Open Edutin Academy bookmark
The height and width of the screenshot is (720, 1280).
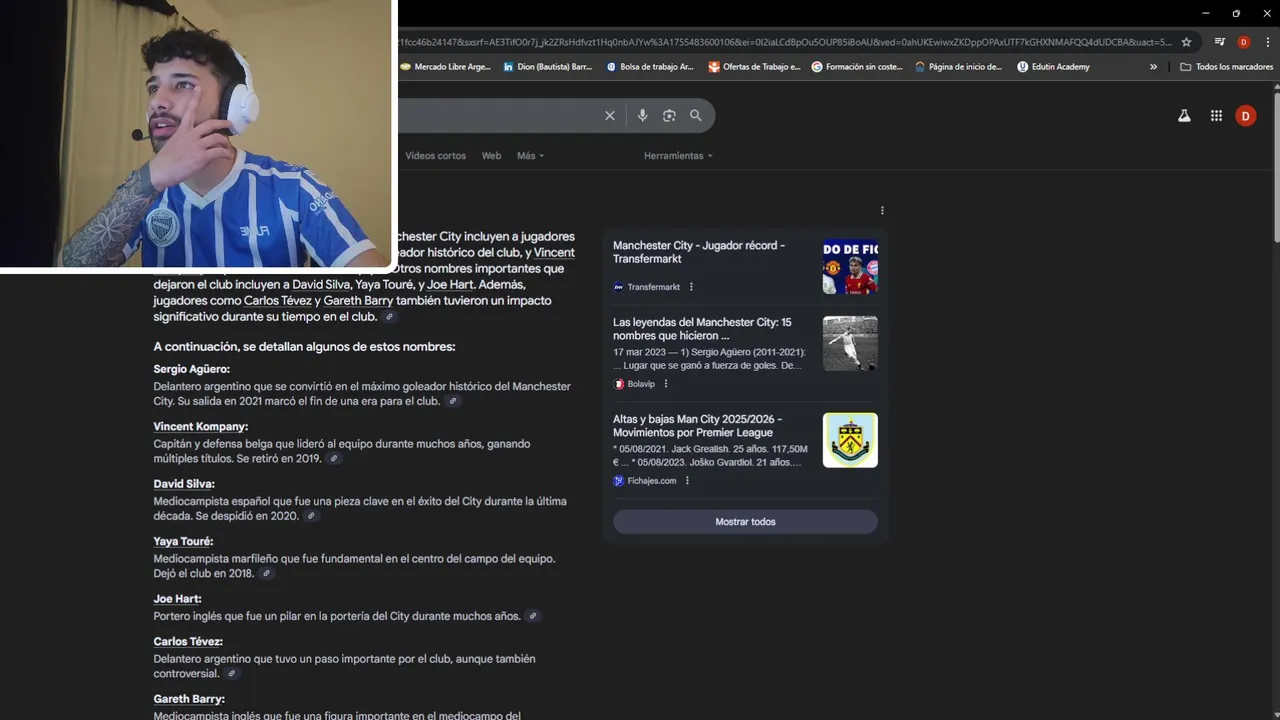1053,67
